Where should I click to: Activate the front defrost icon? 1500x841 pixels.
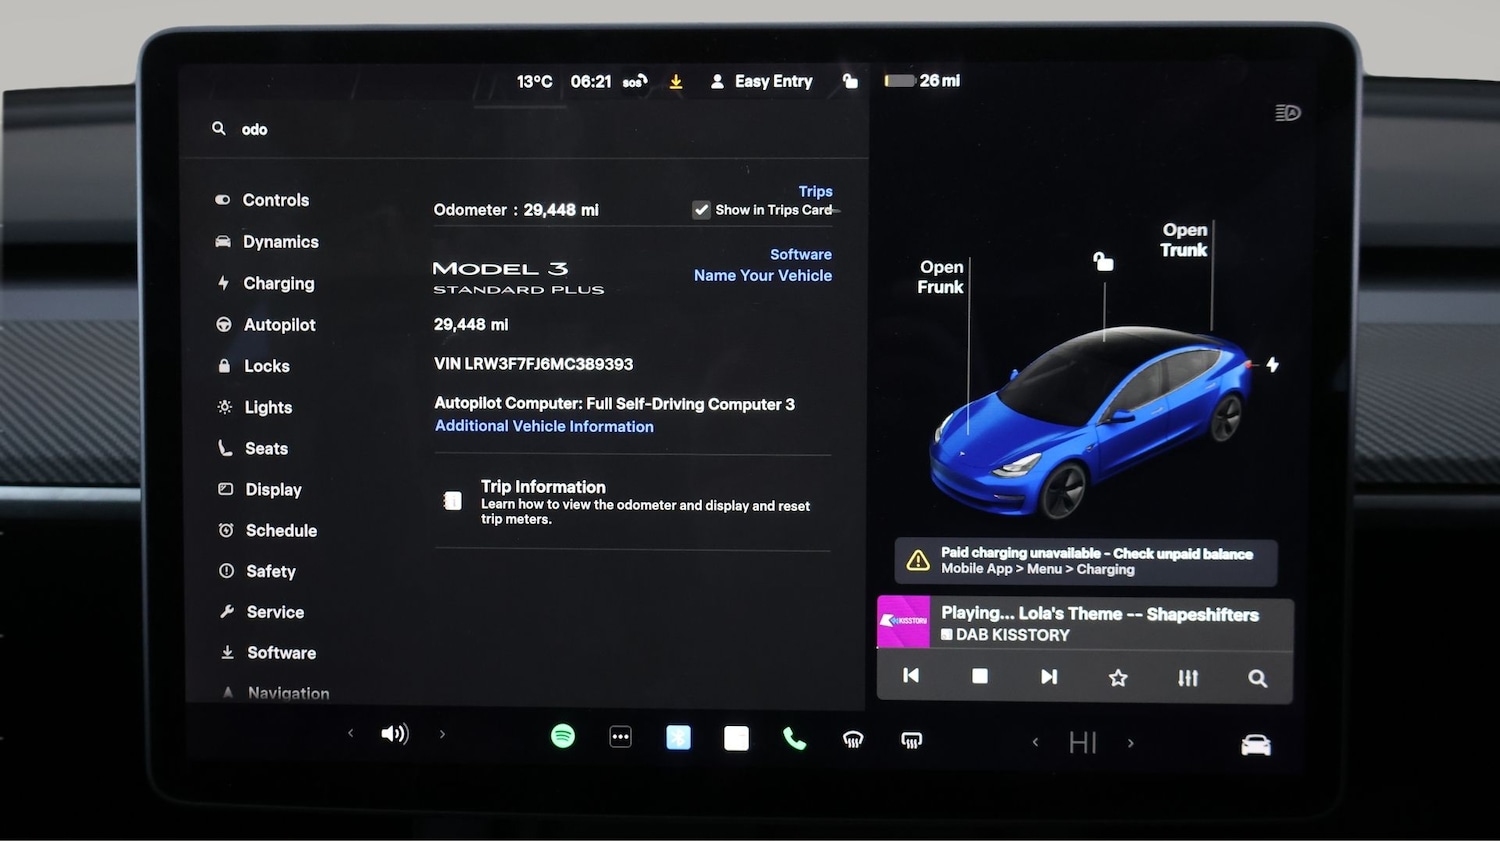[853, 738]
